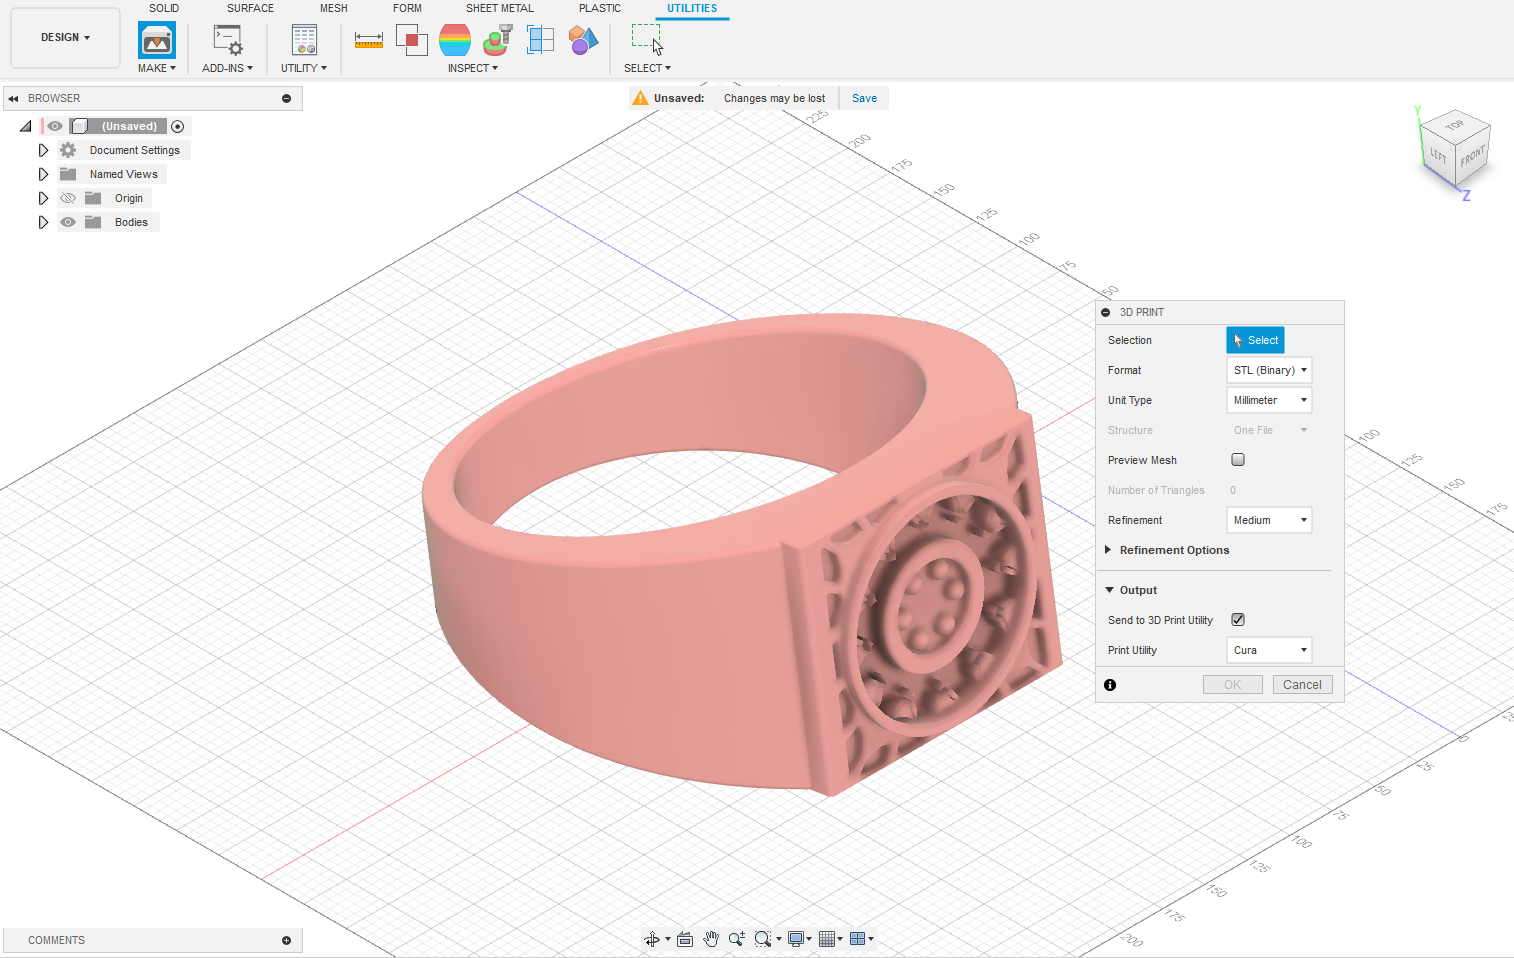Show the Origin folder visibility

click(67, 197)
